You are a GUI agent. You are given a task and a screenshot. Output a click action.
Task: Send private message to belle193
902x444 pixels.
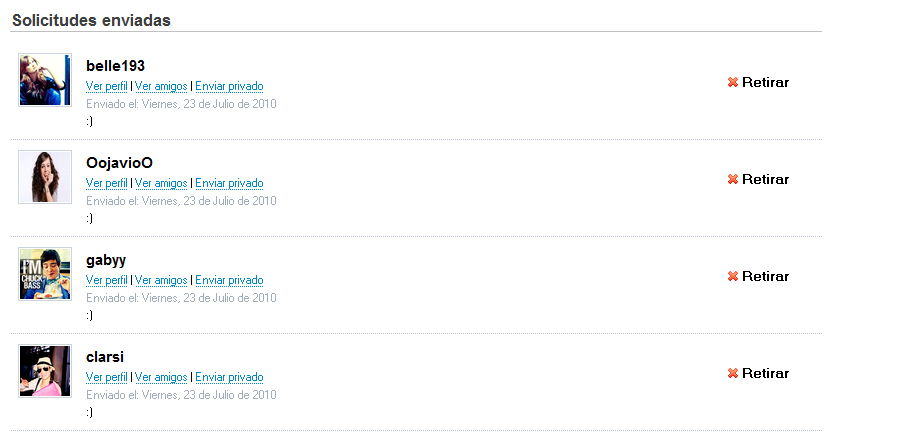pyautogui.click(x=229, y=86)
